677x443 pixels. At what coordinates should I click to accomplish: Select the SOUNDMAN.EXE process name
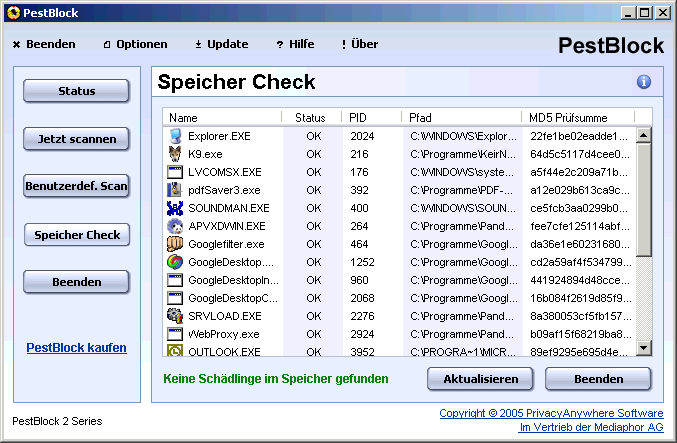coord(229,208)
